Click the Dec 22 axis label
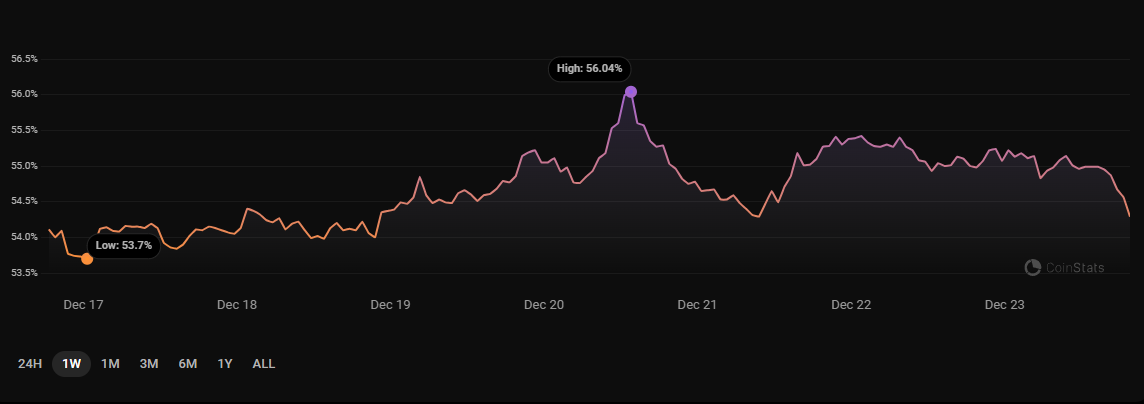The image size is (1144, 404). tap(851, 305)
